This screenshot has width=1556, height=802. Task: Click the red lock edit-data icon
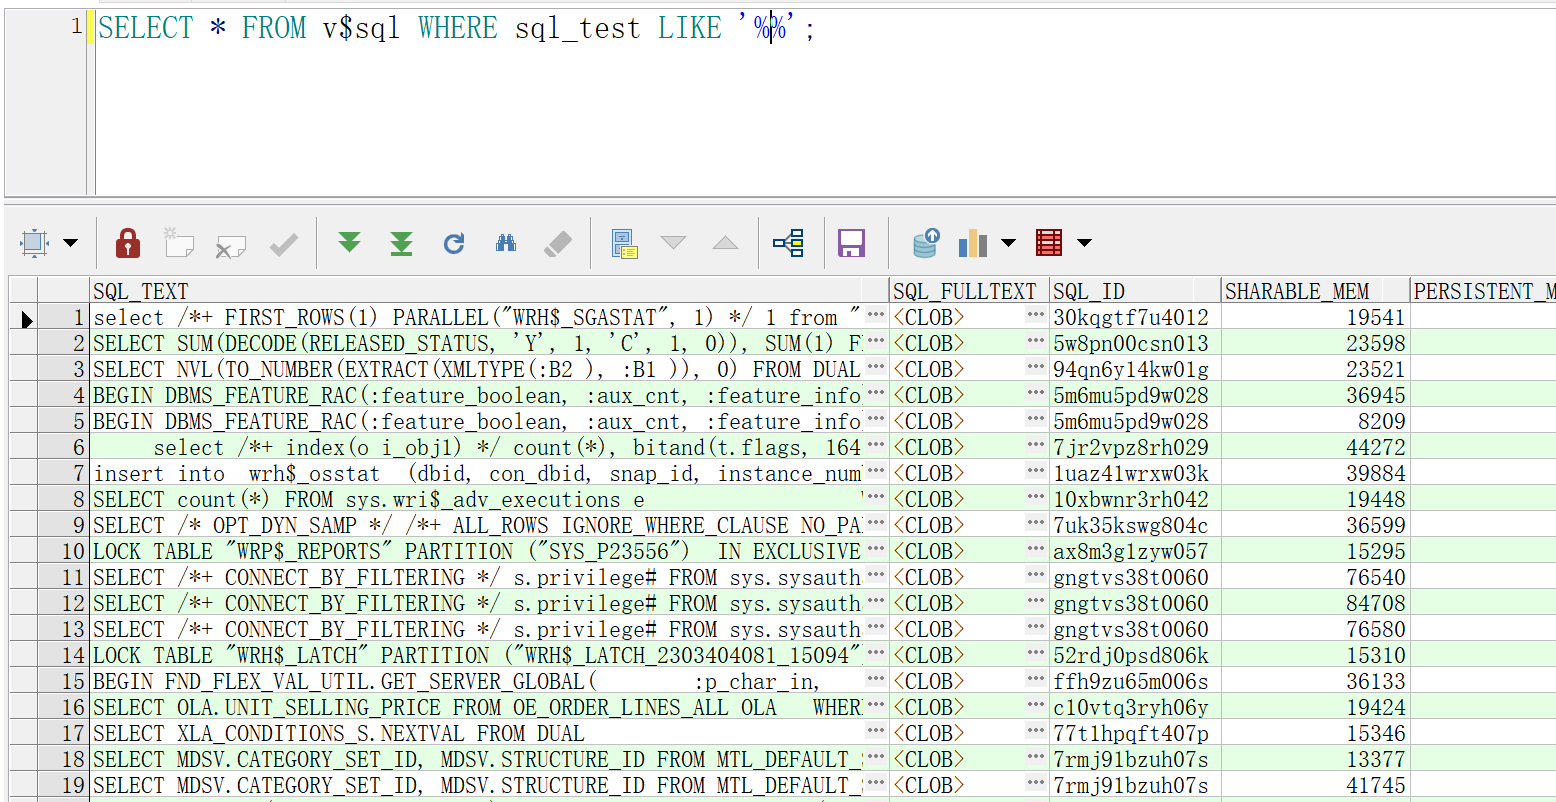point(128,243)
